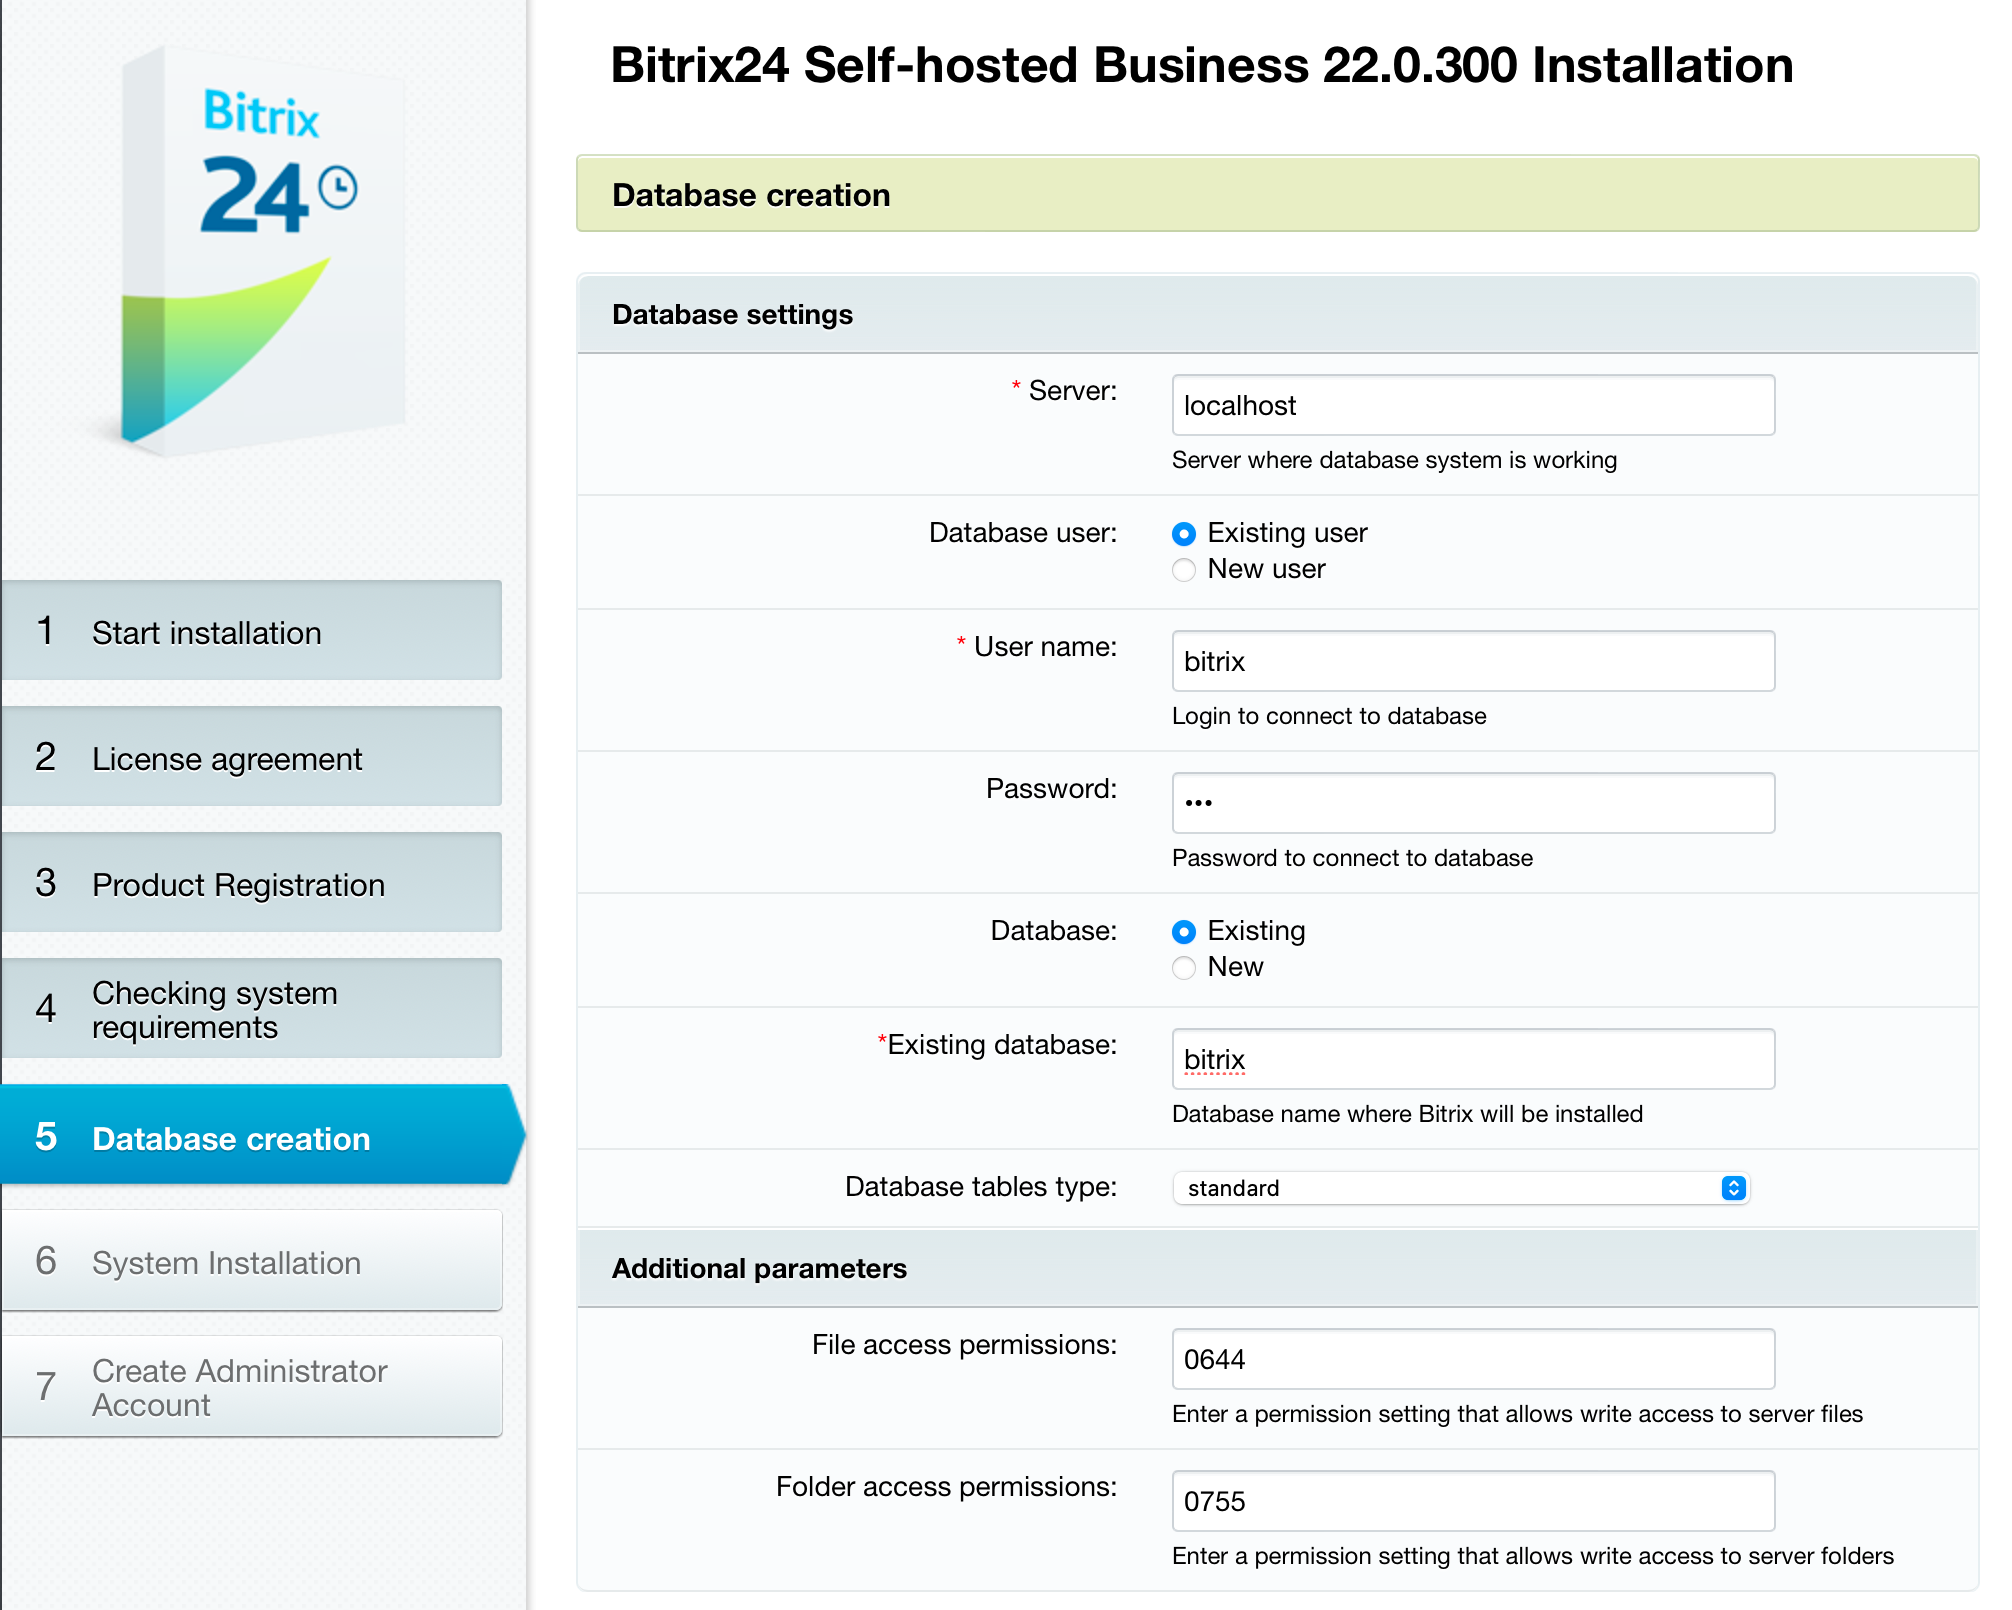Open Database tables type dropdown
The image size is (2012, 1610).
coord(1458,1188)
